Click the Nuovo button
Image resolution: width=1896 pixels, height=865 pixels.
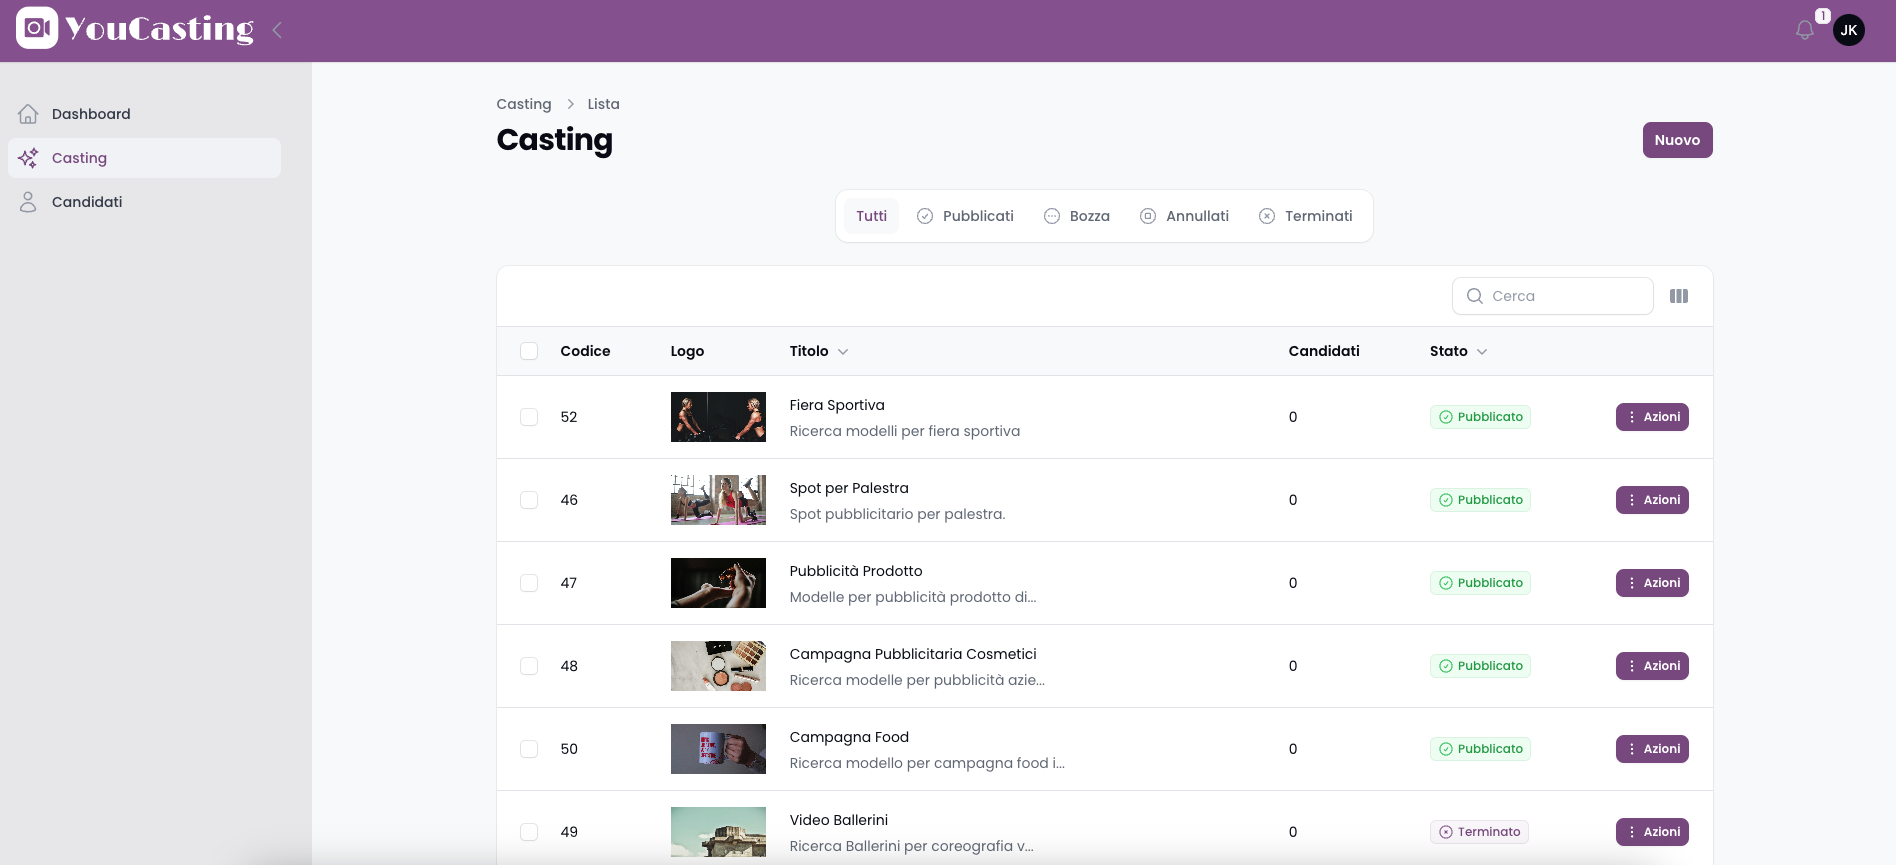(x=1677, y=140)
